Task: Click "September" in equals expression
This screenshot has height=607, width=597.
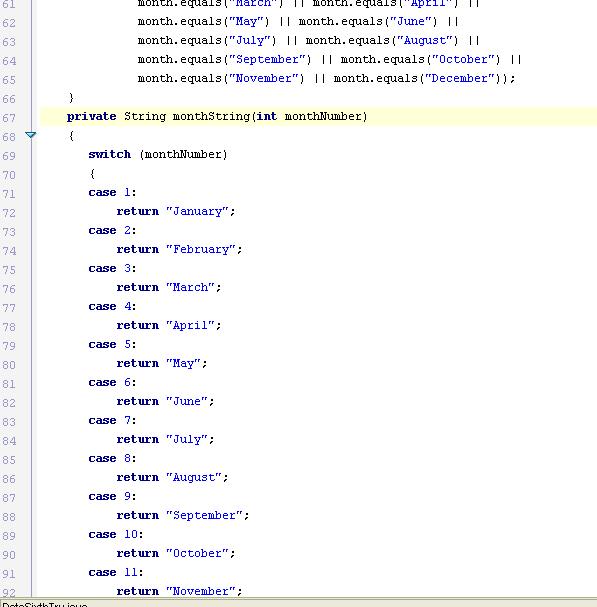Action: tap(268, 59)
